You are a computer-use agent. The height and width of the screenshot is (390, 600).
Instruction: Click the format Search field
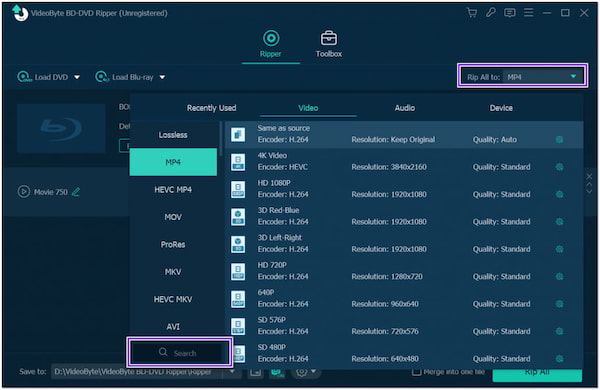tap(179, 352)
